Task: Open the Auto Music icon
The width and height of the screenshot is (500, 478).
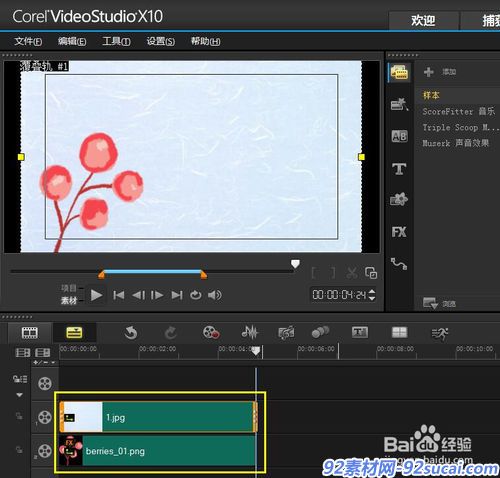Action: click(286, 332)
